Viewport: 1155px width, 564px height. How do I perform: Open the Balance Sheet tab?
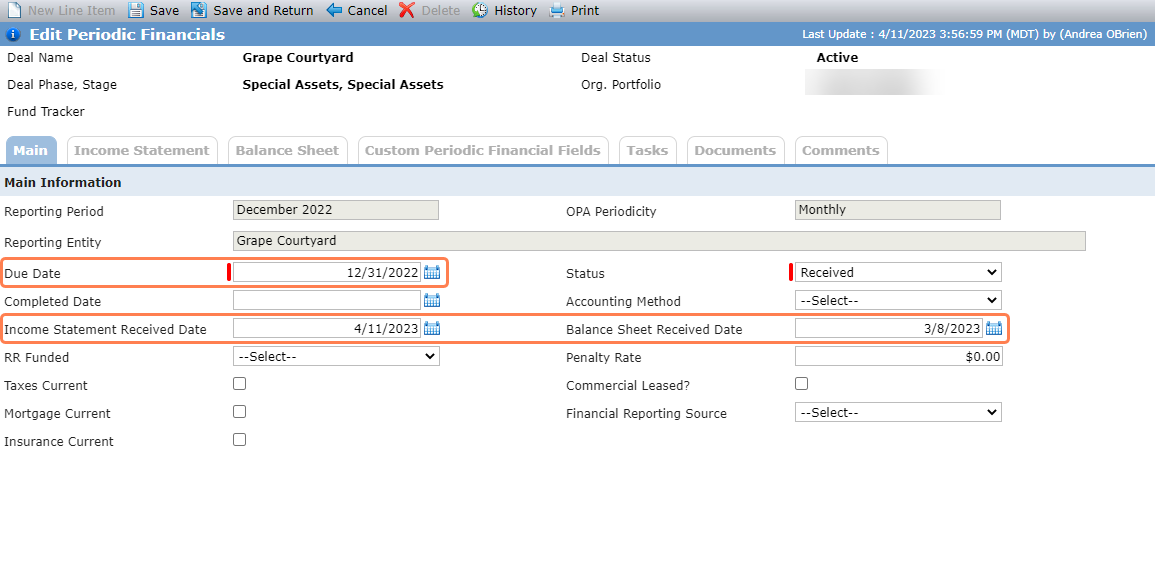click(287, 150)
